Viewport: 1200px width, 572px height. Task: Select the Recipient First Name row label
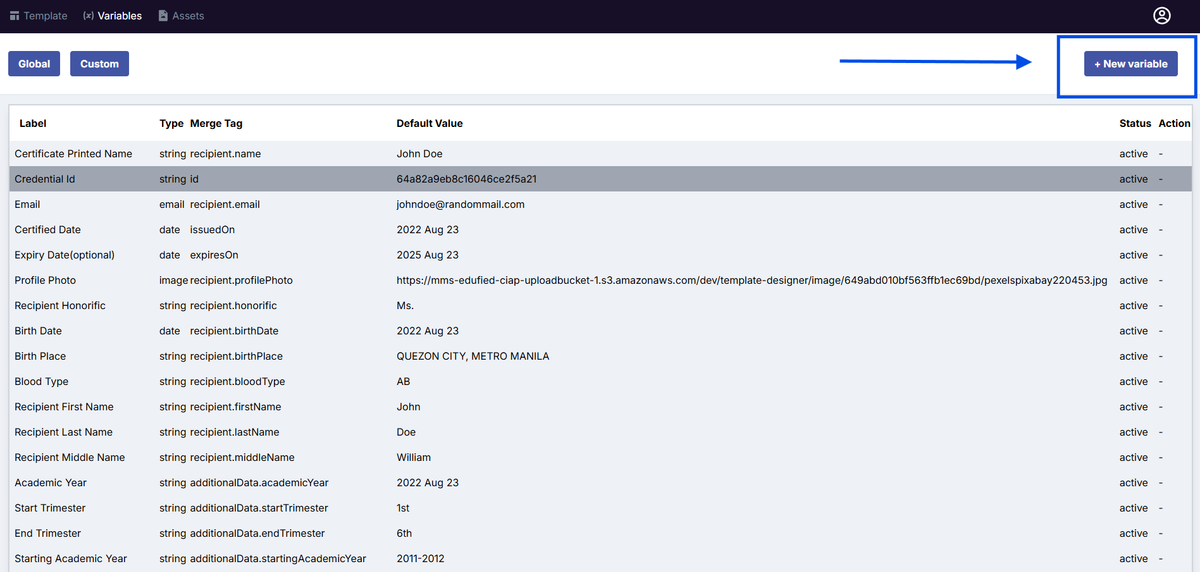click(x=64, y=407)
